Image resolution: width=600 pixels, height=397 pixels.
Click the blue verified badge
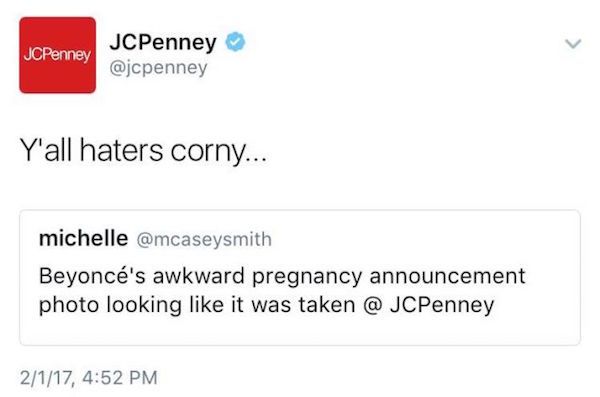click(x=235, y=42)
